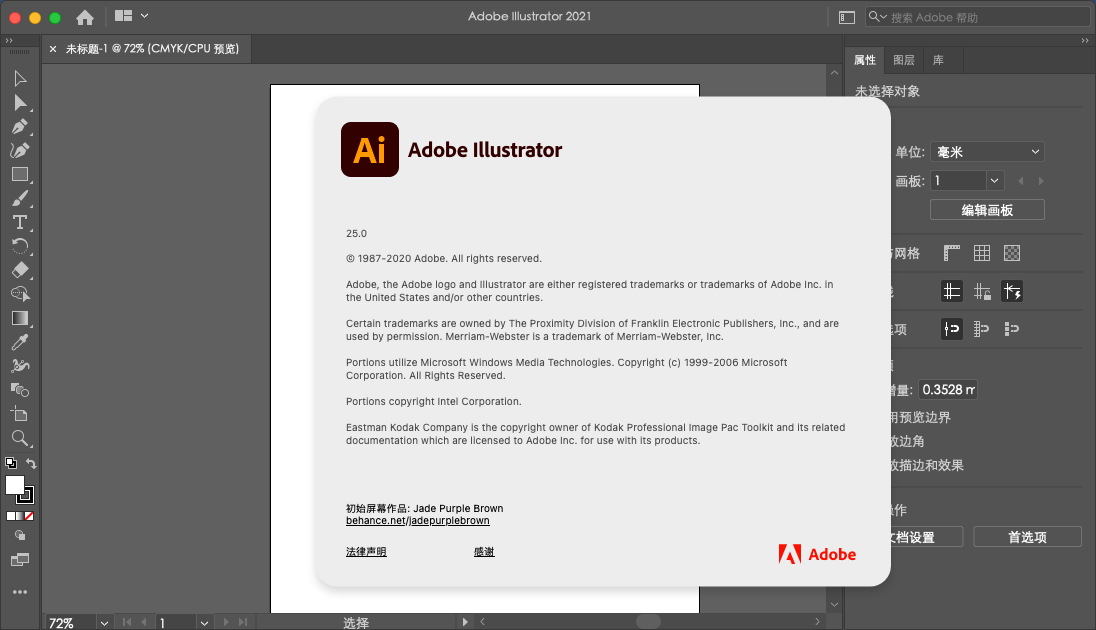Select the Curvature tool
This screenshot has width=1096, height=630.
(x=20, y=150)
